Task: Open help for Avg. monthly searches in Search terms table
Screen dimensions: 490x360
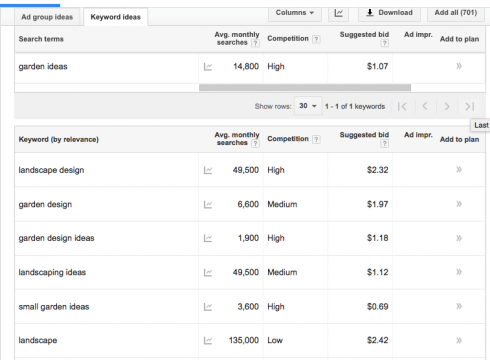Action: (x=255, y=43)
